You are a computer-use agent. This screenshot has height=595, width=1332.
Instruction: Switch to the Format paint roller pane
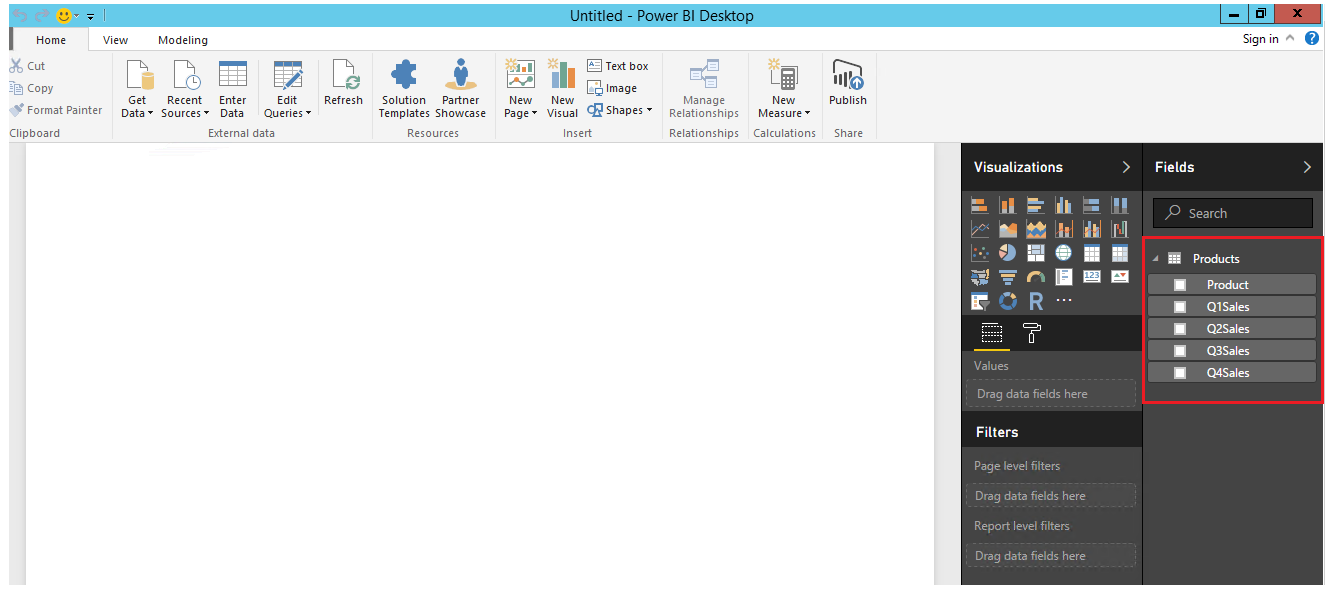(x=1033, y=333)
